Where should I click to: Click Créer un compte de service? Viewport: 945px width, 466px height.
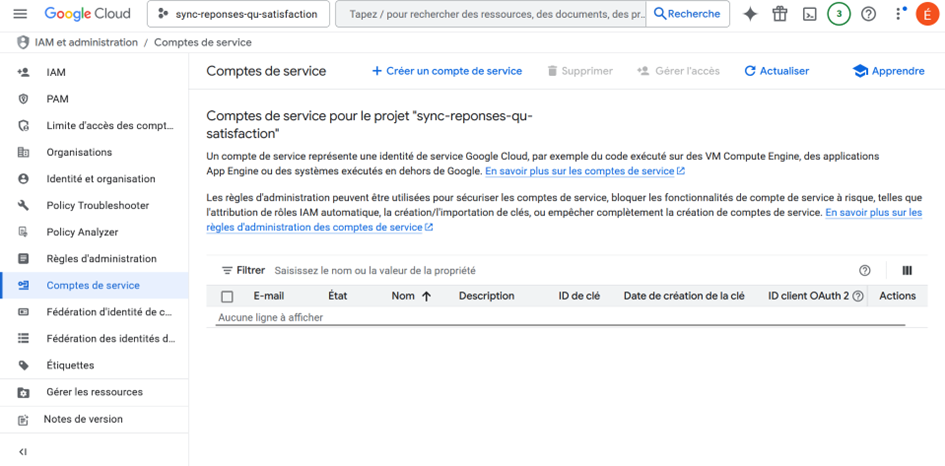click(447, 71)
